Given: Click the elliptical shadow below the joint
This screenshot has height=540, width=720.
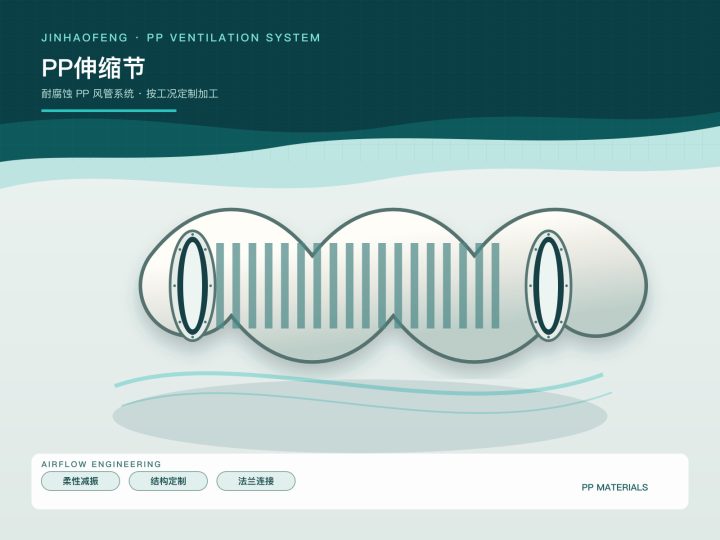Looking at the screenshot, I should pos(360,416).
